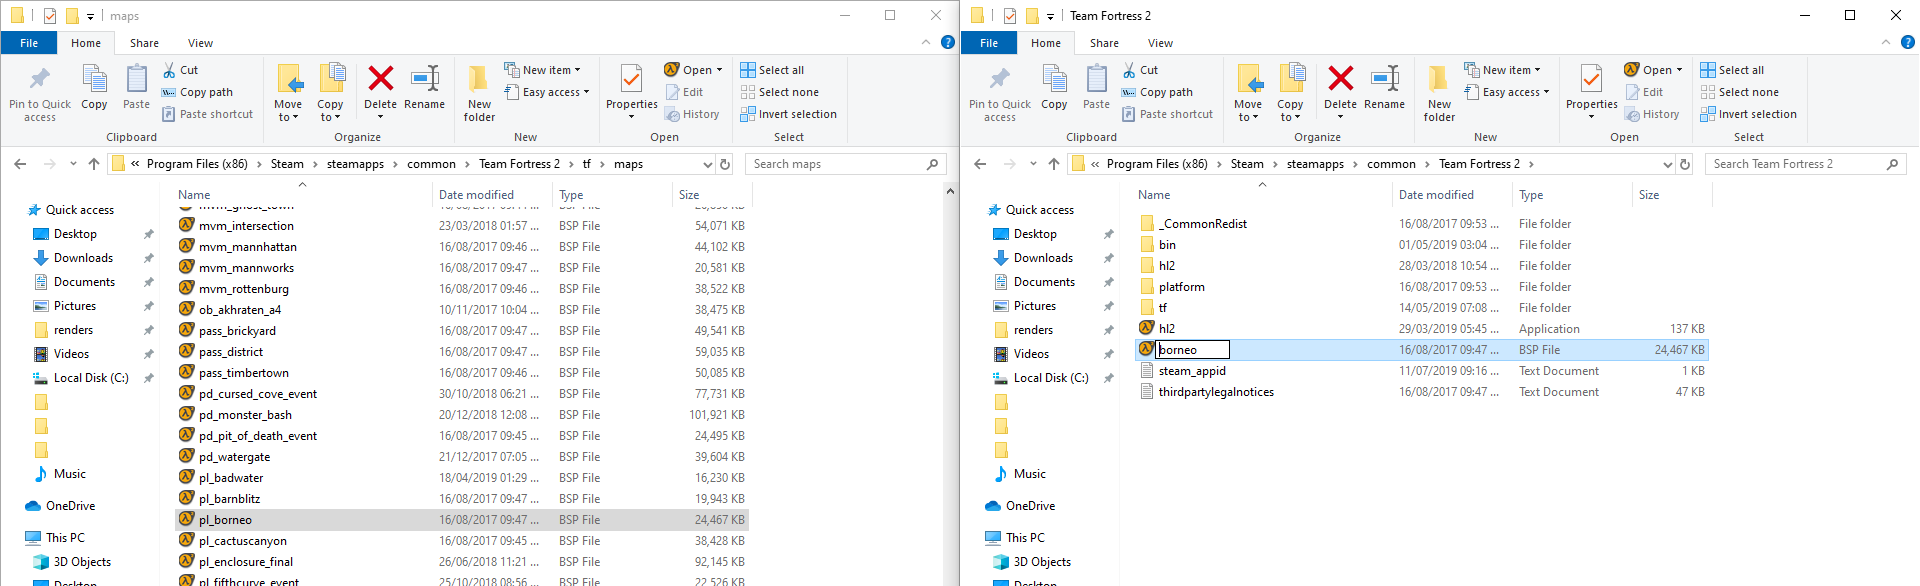Select pl_borneo file in maps window
Image resolution: width=1920 pixels, height=586 pixels.
462,520
